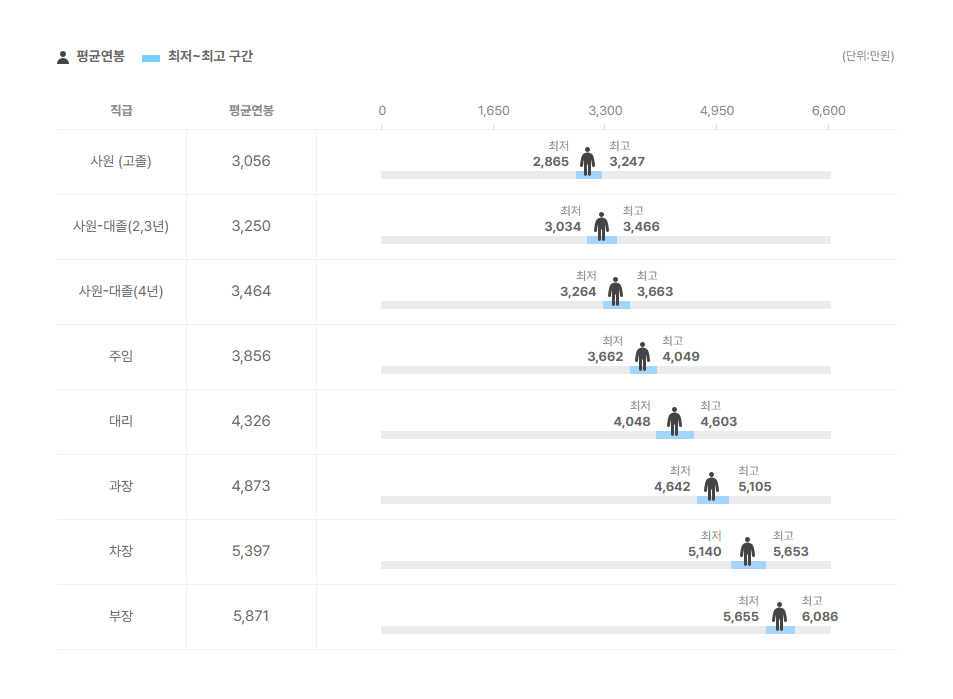Click the 3,300 axis tick label
Viewport: 953px width, 699px height.
pyautogui.click(x=605, y=111)
